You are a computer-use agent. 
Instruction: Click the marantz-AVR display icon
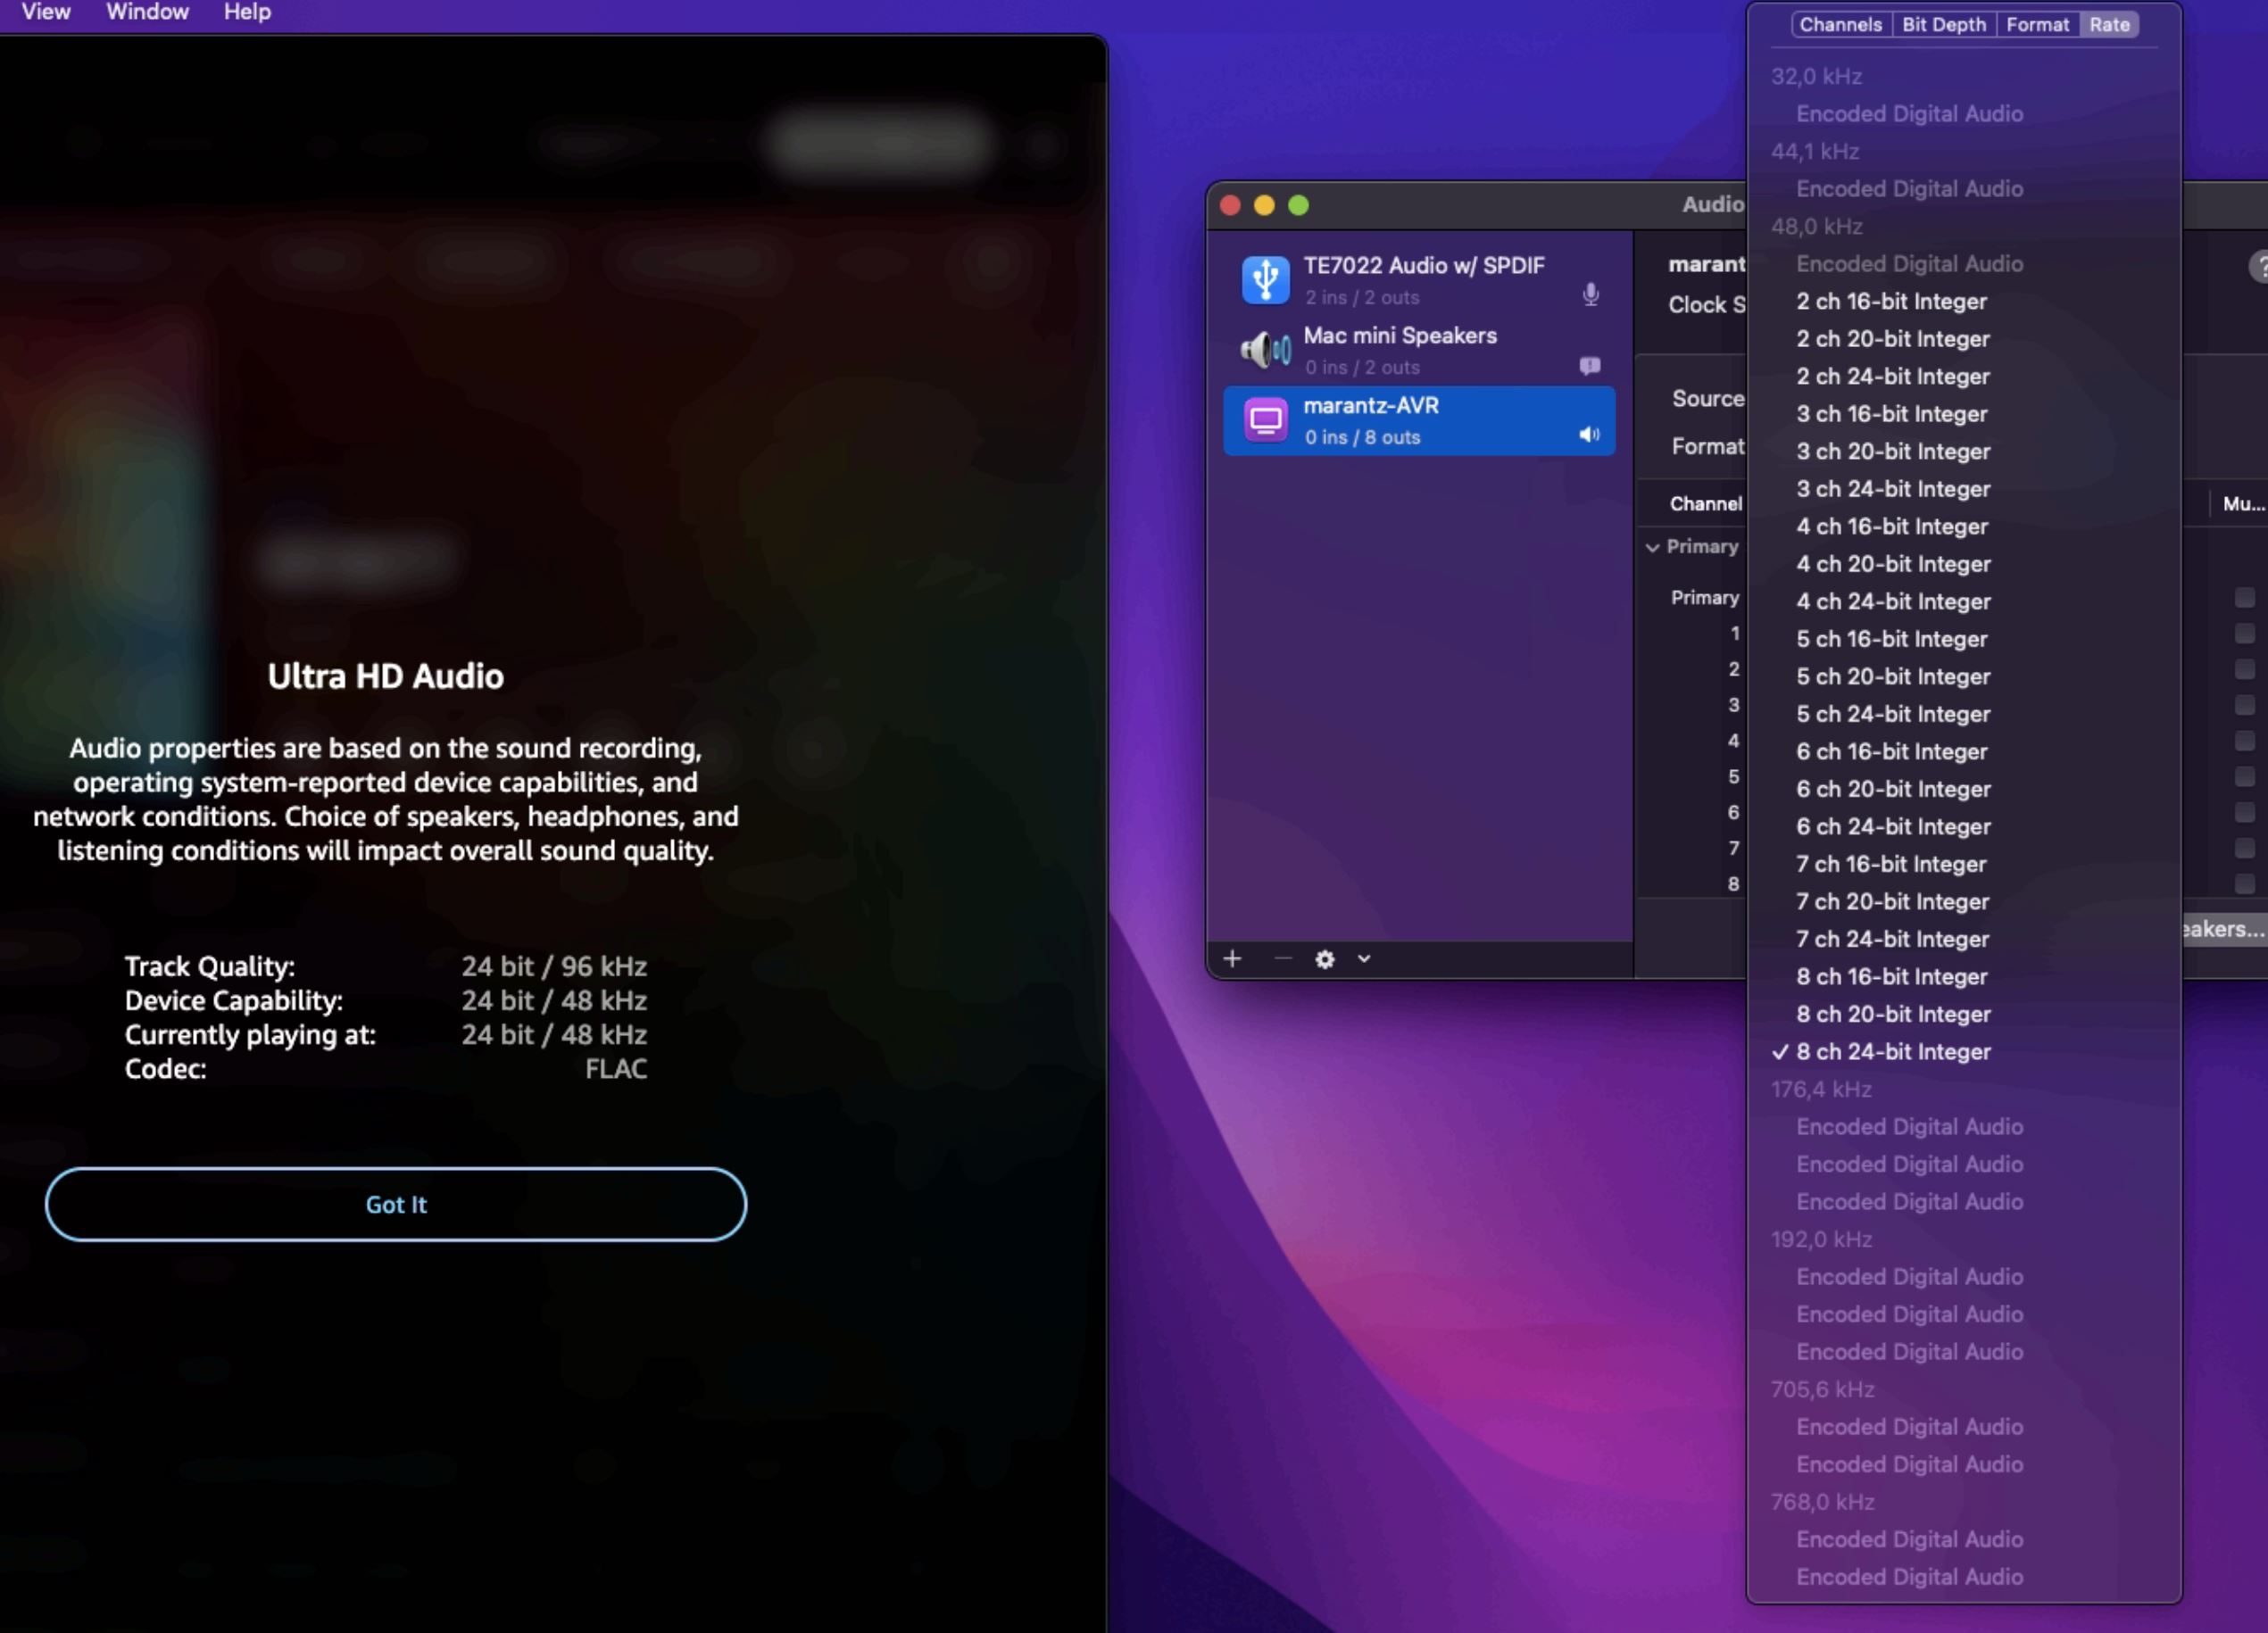tap(1265, 420)
